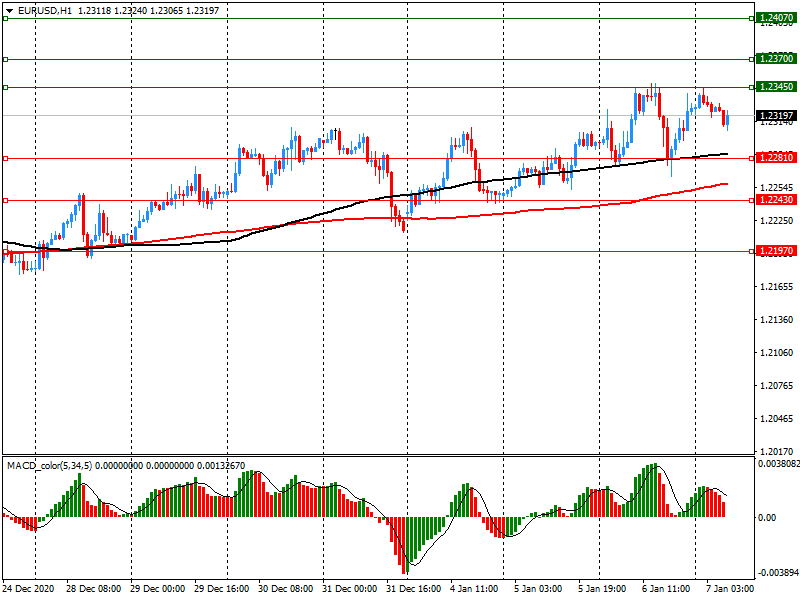Open the dropdown arrow beside EURUSD,H1
The image size is (800, 600).
(x=9, y=10)
